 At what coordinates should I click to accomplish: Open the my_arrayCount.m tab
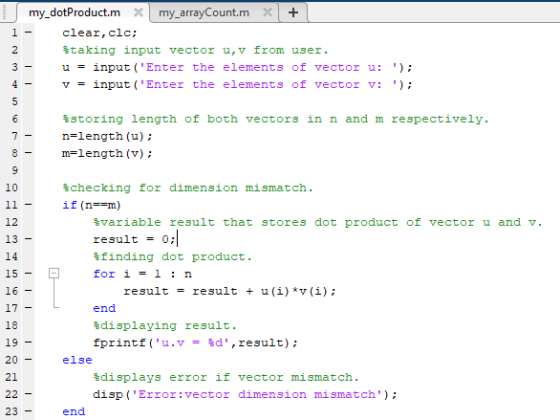tap(204, 13)
